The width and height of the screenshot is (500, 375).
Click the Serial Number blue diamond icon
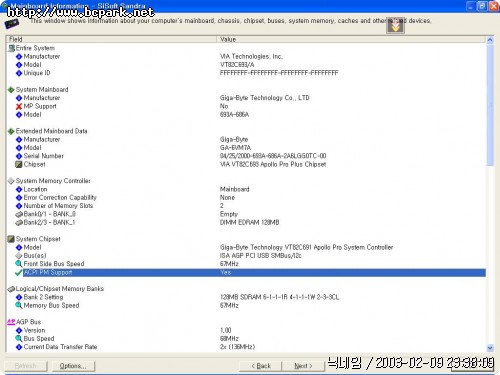[x=19, y=156]
